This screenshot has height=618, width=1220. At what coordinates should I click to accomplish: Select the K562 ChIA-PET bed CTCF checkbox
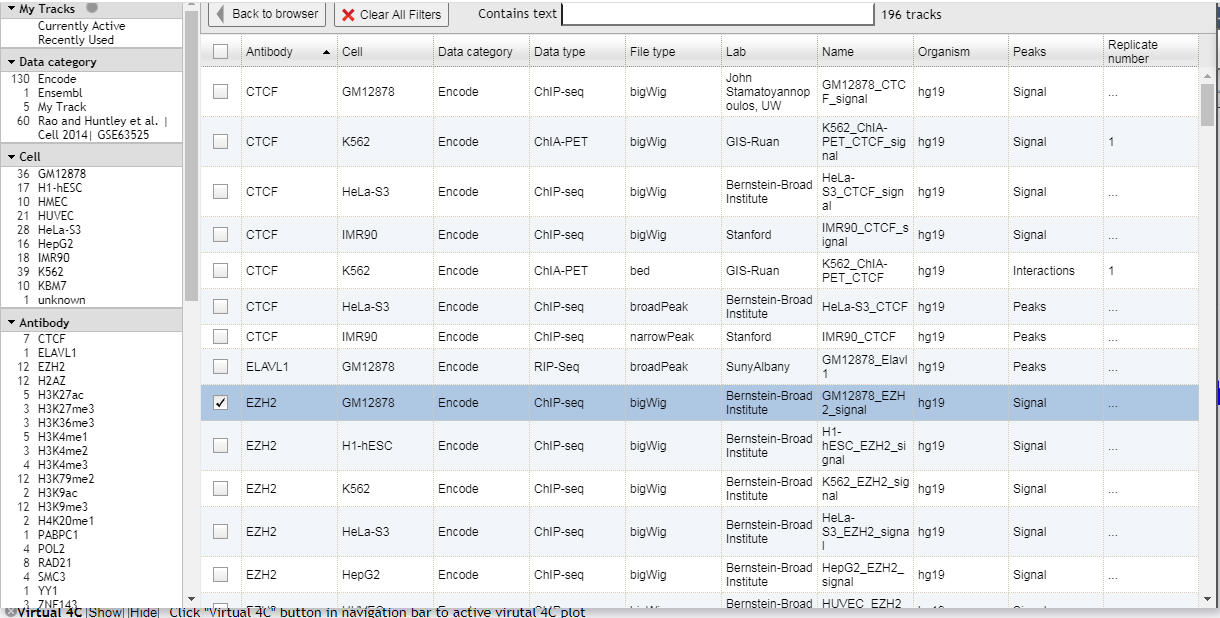(220, 271)
